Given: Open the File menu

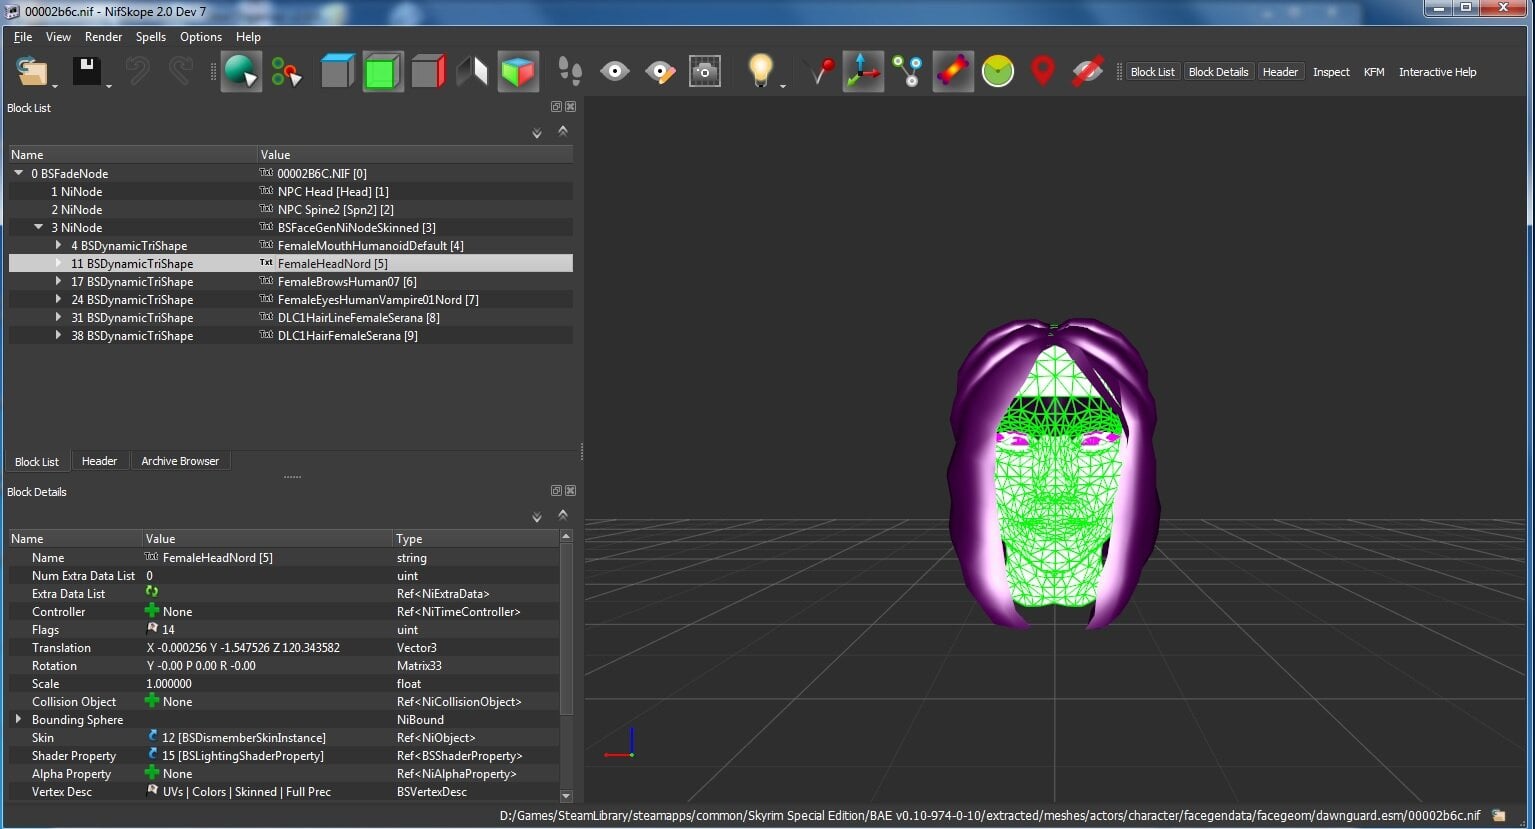Looking at the screenshot, I should [22, 37].
